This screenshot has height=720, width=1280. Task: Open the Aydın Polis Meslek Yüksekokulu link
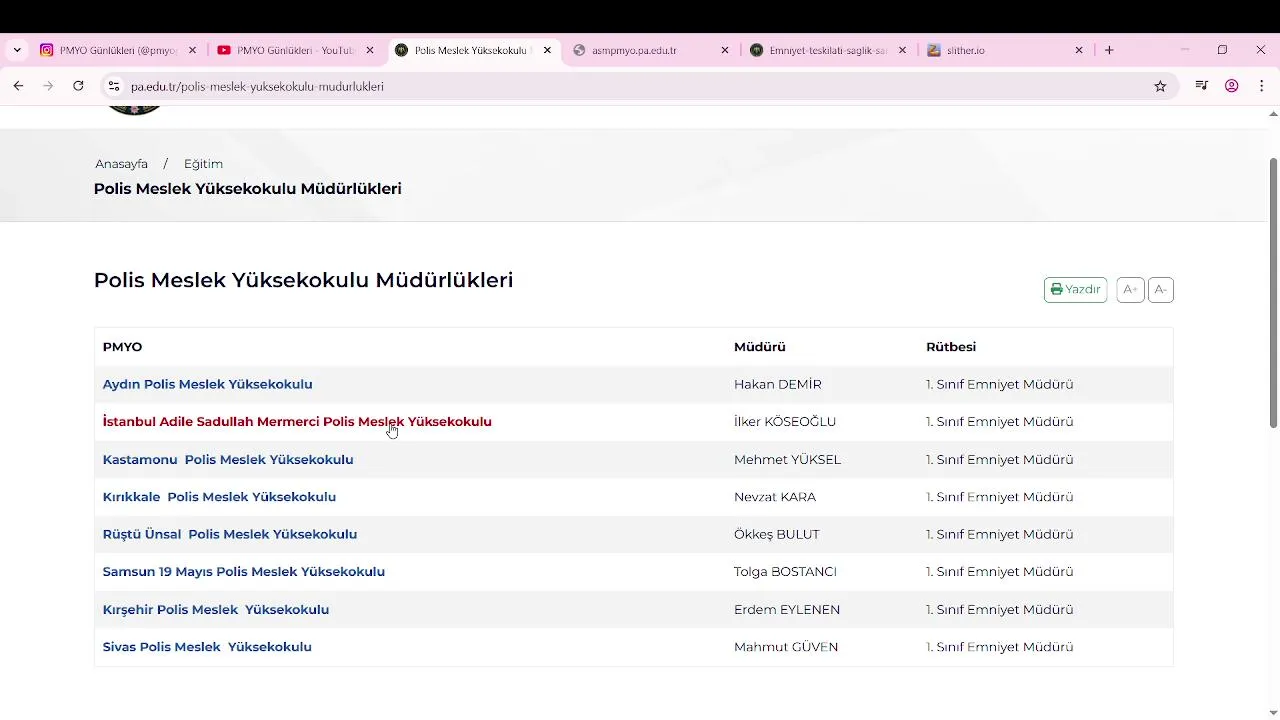[x=207, y=384]
